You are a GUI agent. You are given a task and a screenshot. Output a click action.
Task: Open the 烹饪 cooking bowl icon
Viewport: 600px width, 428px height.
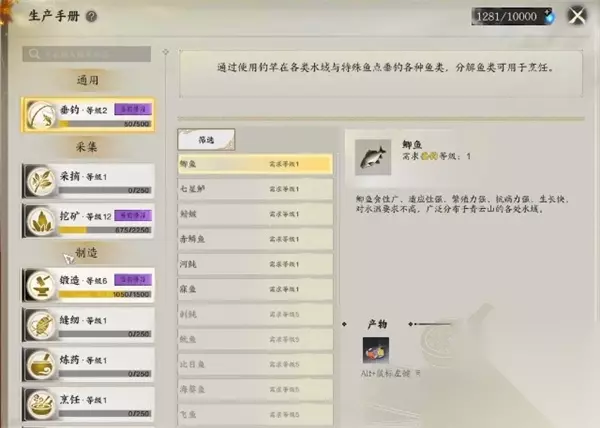click(41, 405)
